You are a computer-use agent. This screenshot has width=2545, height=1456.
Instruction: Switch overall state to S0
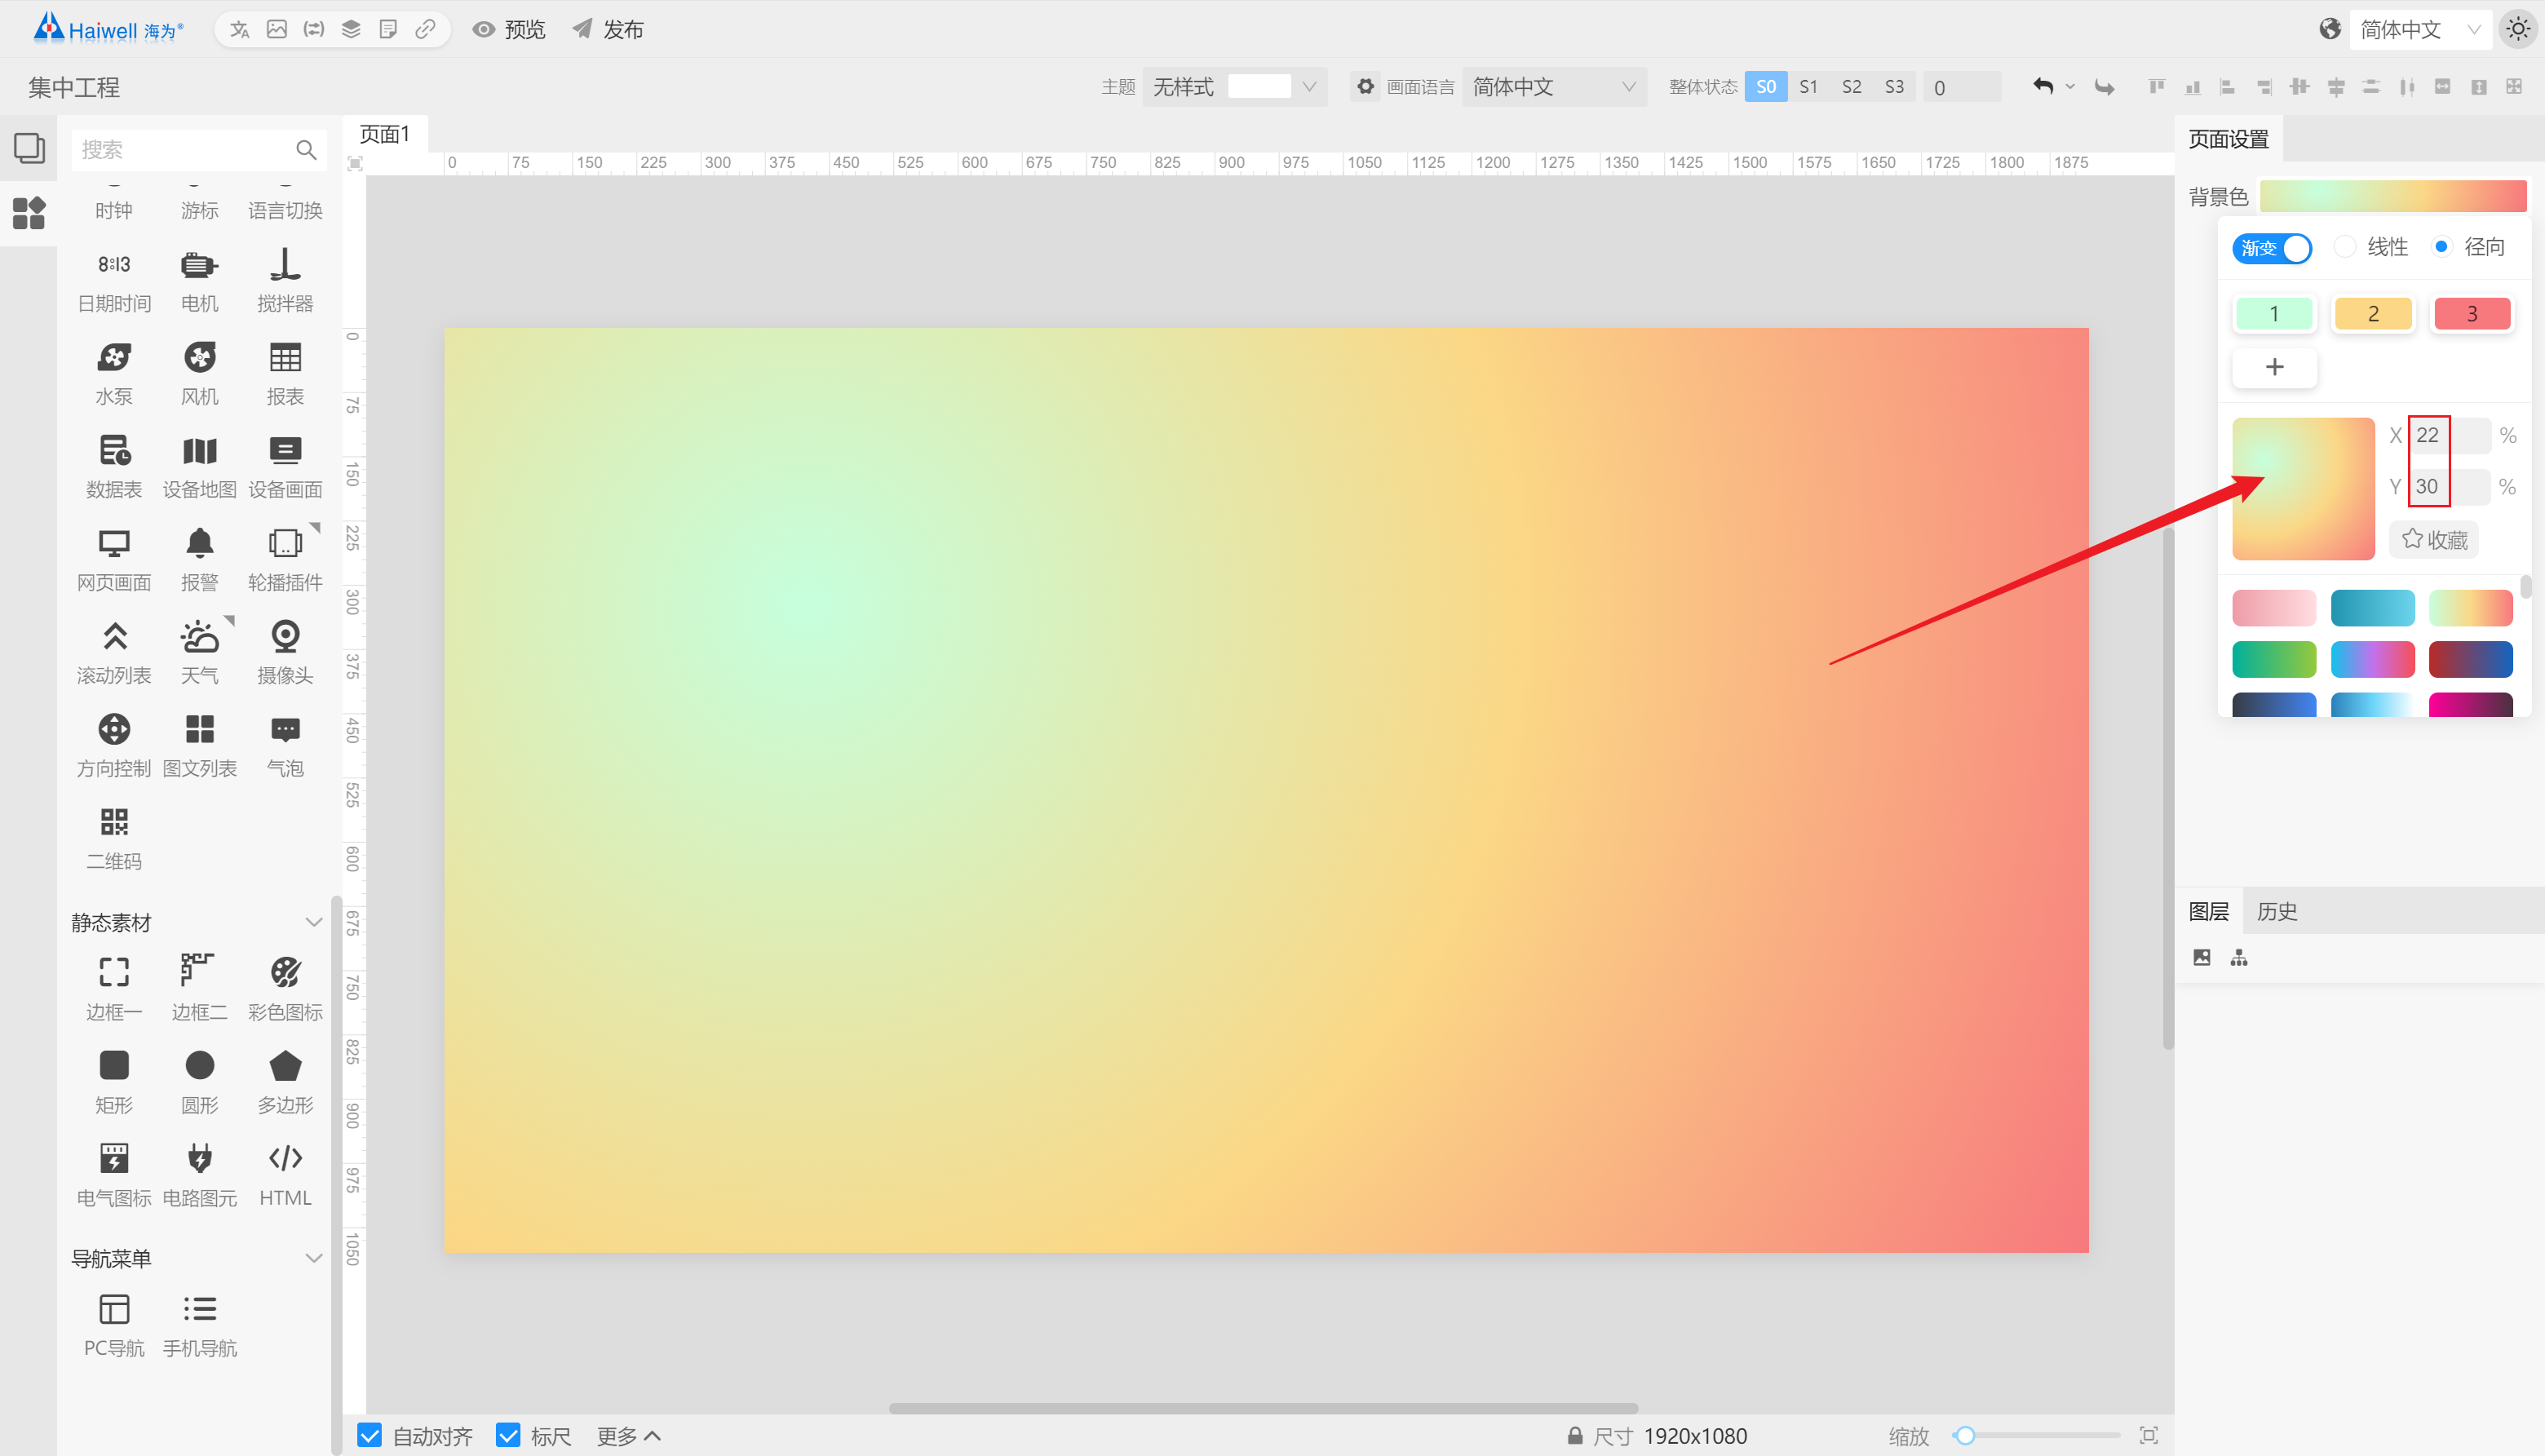pyautogui.click(x=1766, y=87)
